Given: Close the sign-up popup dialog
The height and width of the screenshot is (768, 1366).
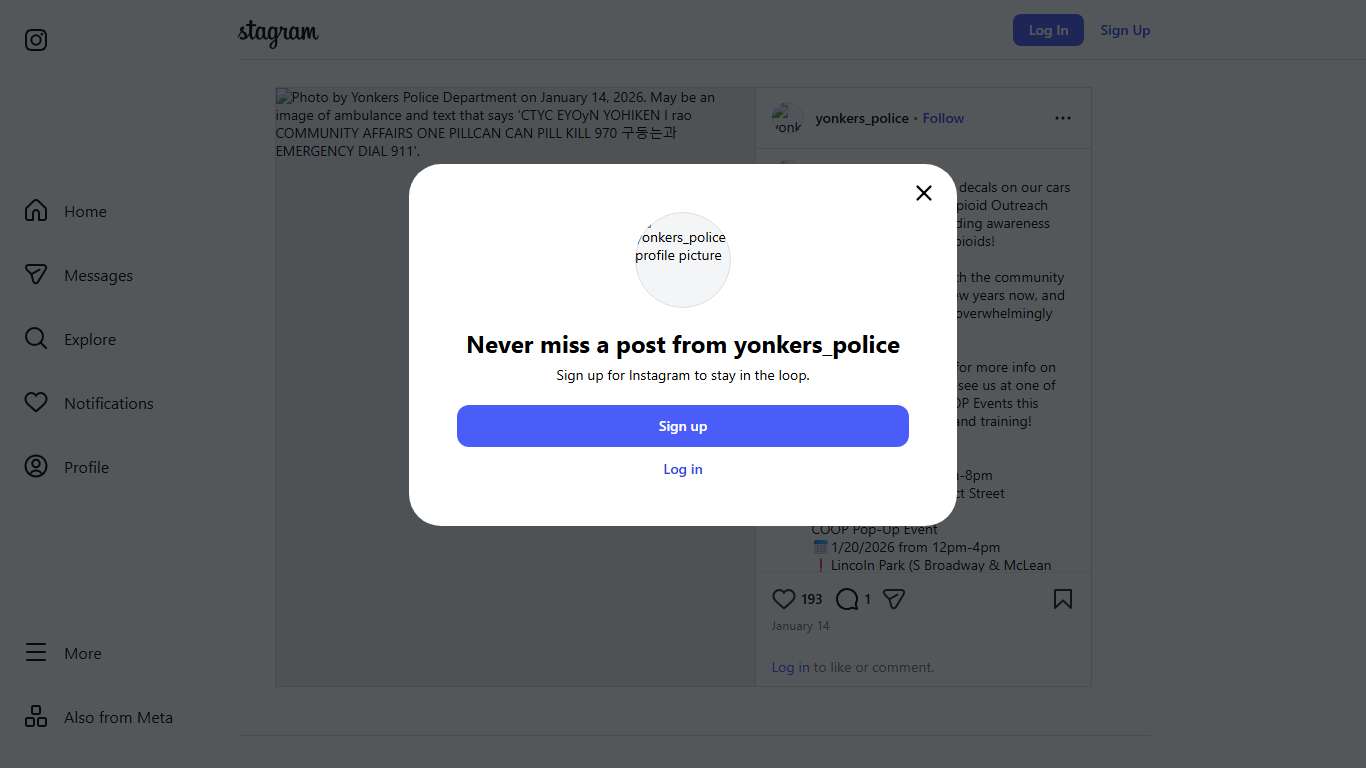Looking at the screenshot, I should point(923,193).
